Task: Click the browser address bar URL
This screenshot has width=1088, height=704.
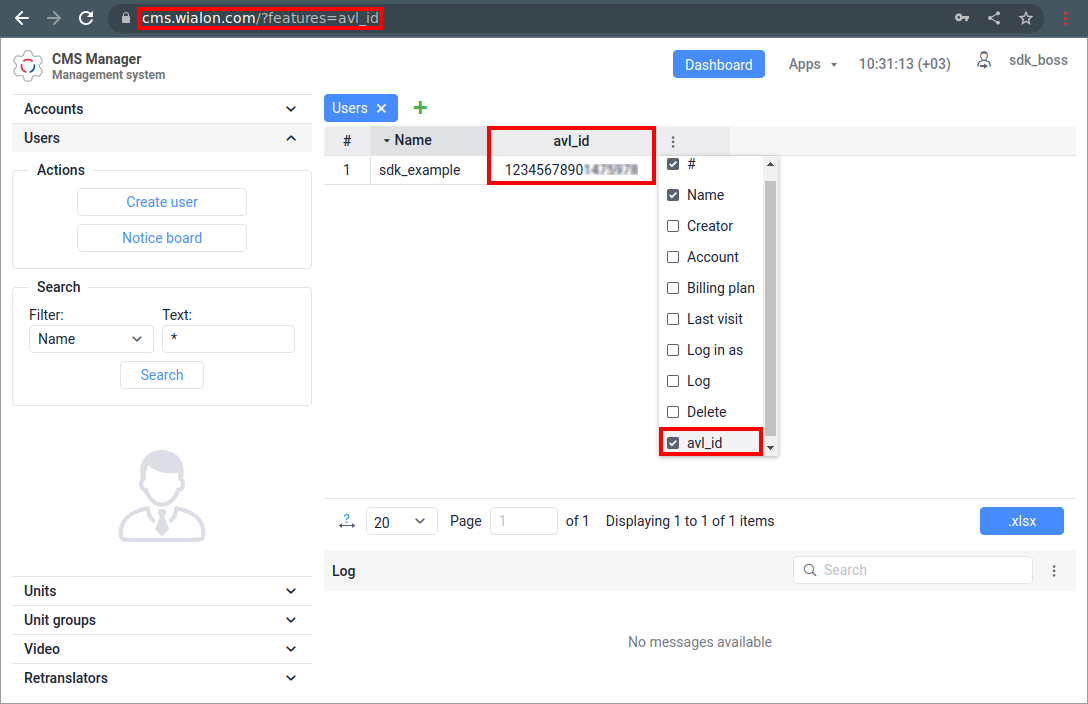Action: click(260, 18)
